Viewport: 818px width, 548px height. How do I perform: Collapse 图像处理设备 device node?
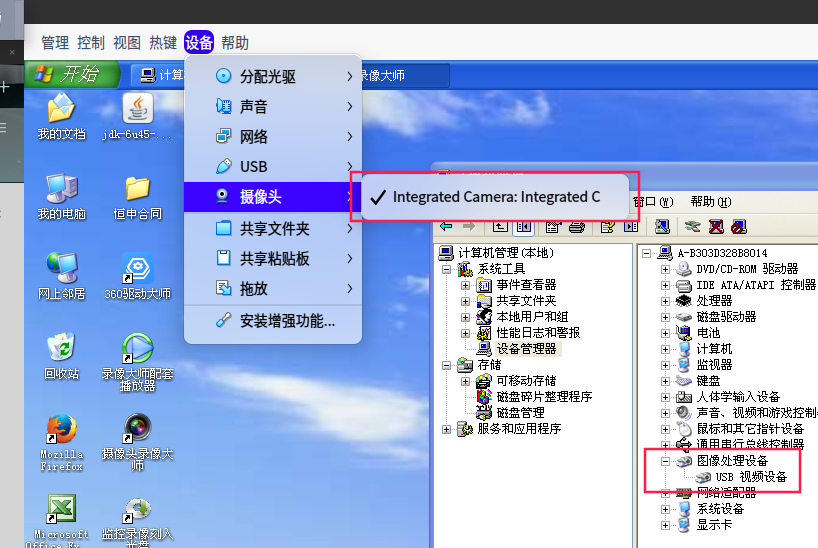point(665,461)
